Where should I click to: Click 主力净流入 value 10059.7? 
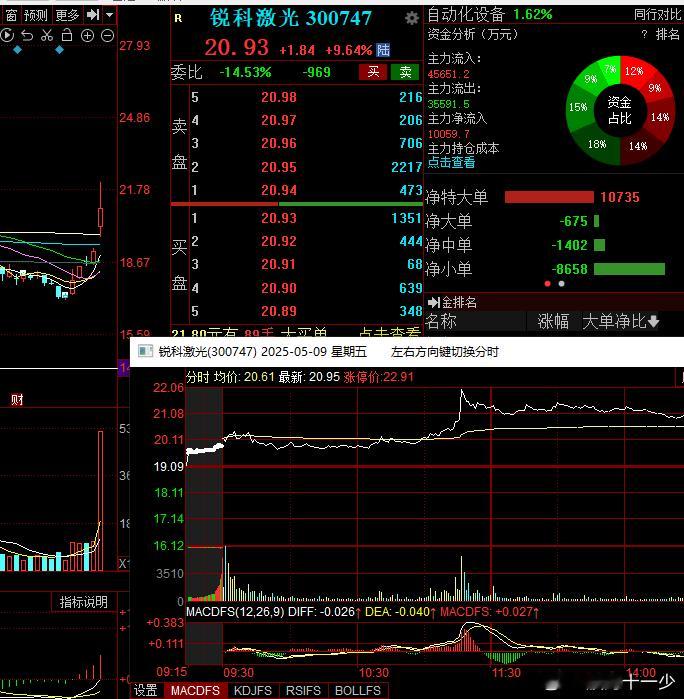coord(449,134)
